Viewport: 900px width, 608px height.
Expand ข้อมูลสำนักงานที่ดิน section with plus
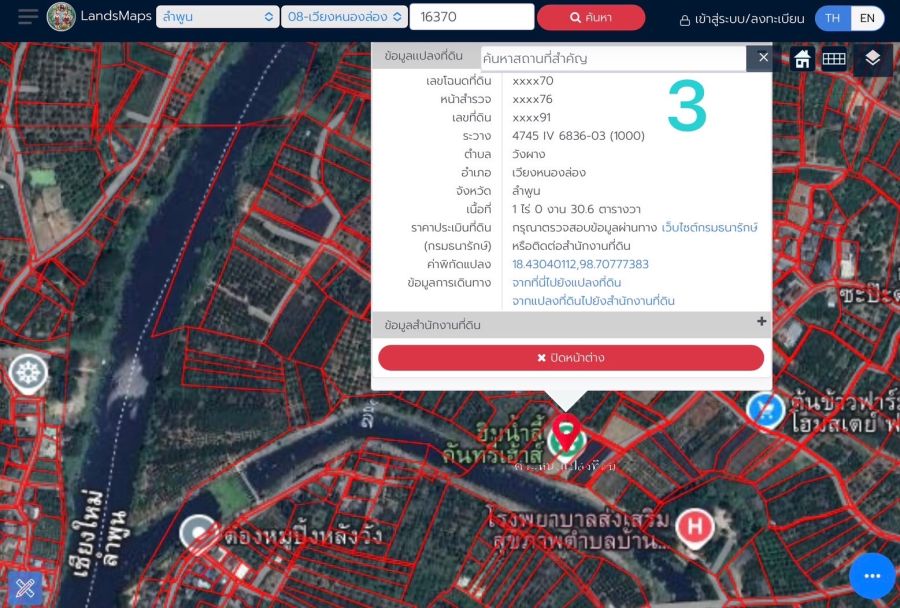pos(761,322)
